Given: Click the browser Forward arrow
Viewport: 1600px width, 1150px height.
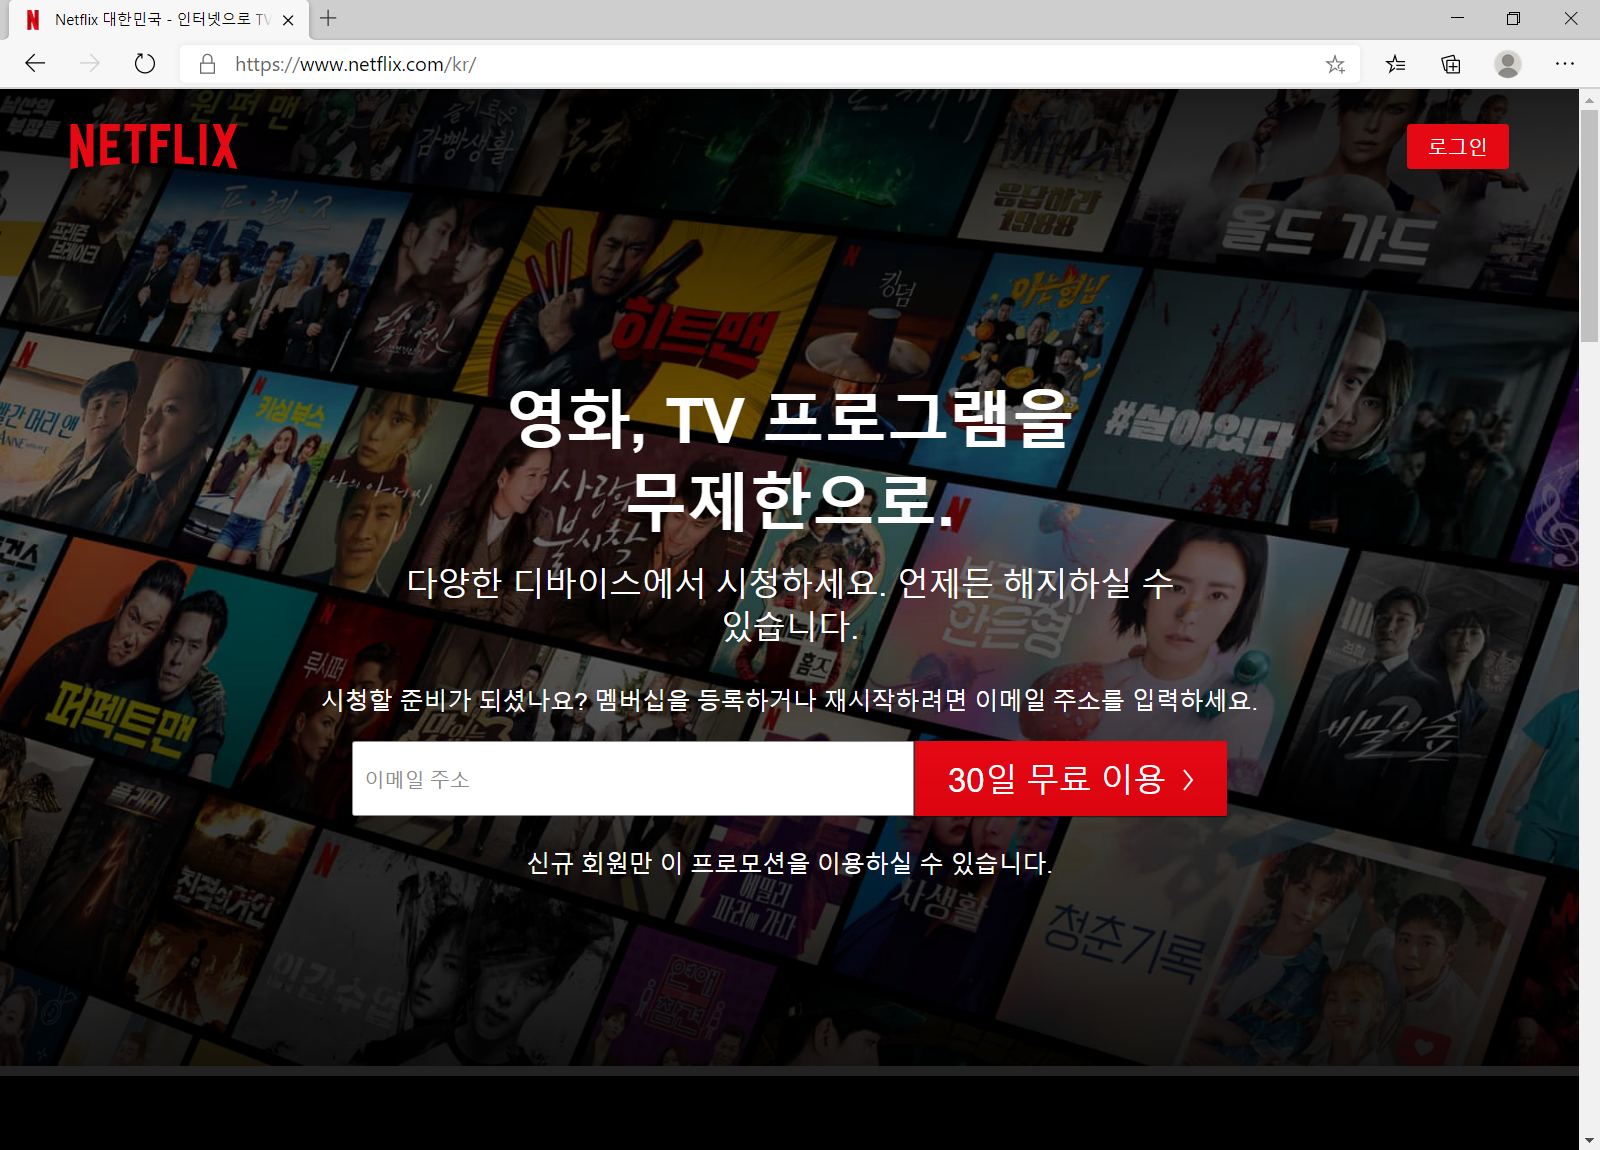Looking at the screenshot, I should point(90,64).
